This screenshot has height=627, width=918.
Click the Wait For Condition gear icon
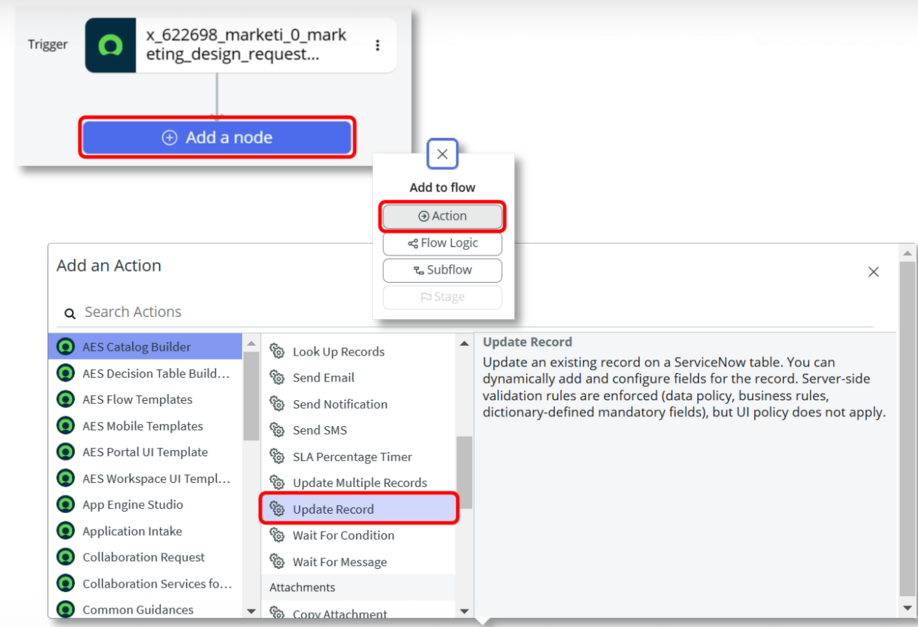[x=277, y=535]
